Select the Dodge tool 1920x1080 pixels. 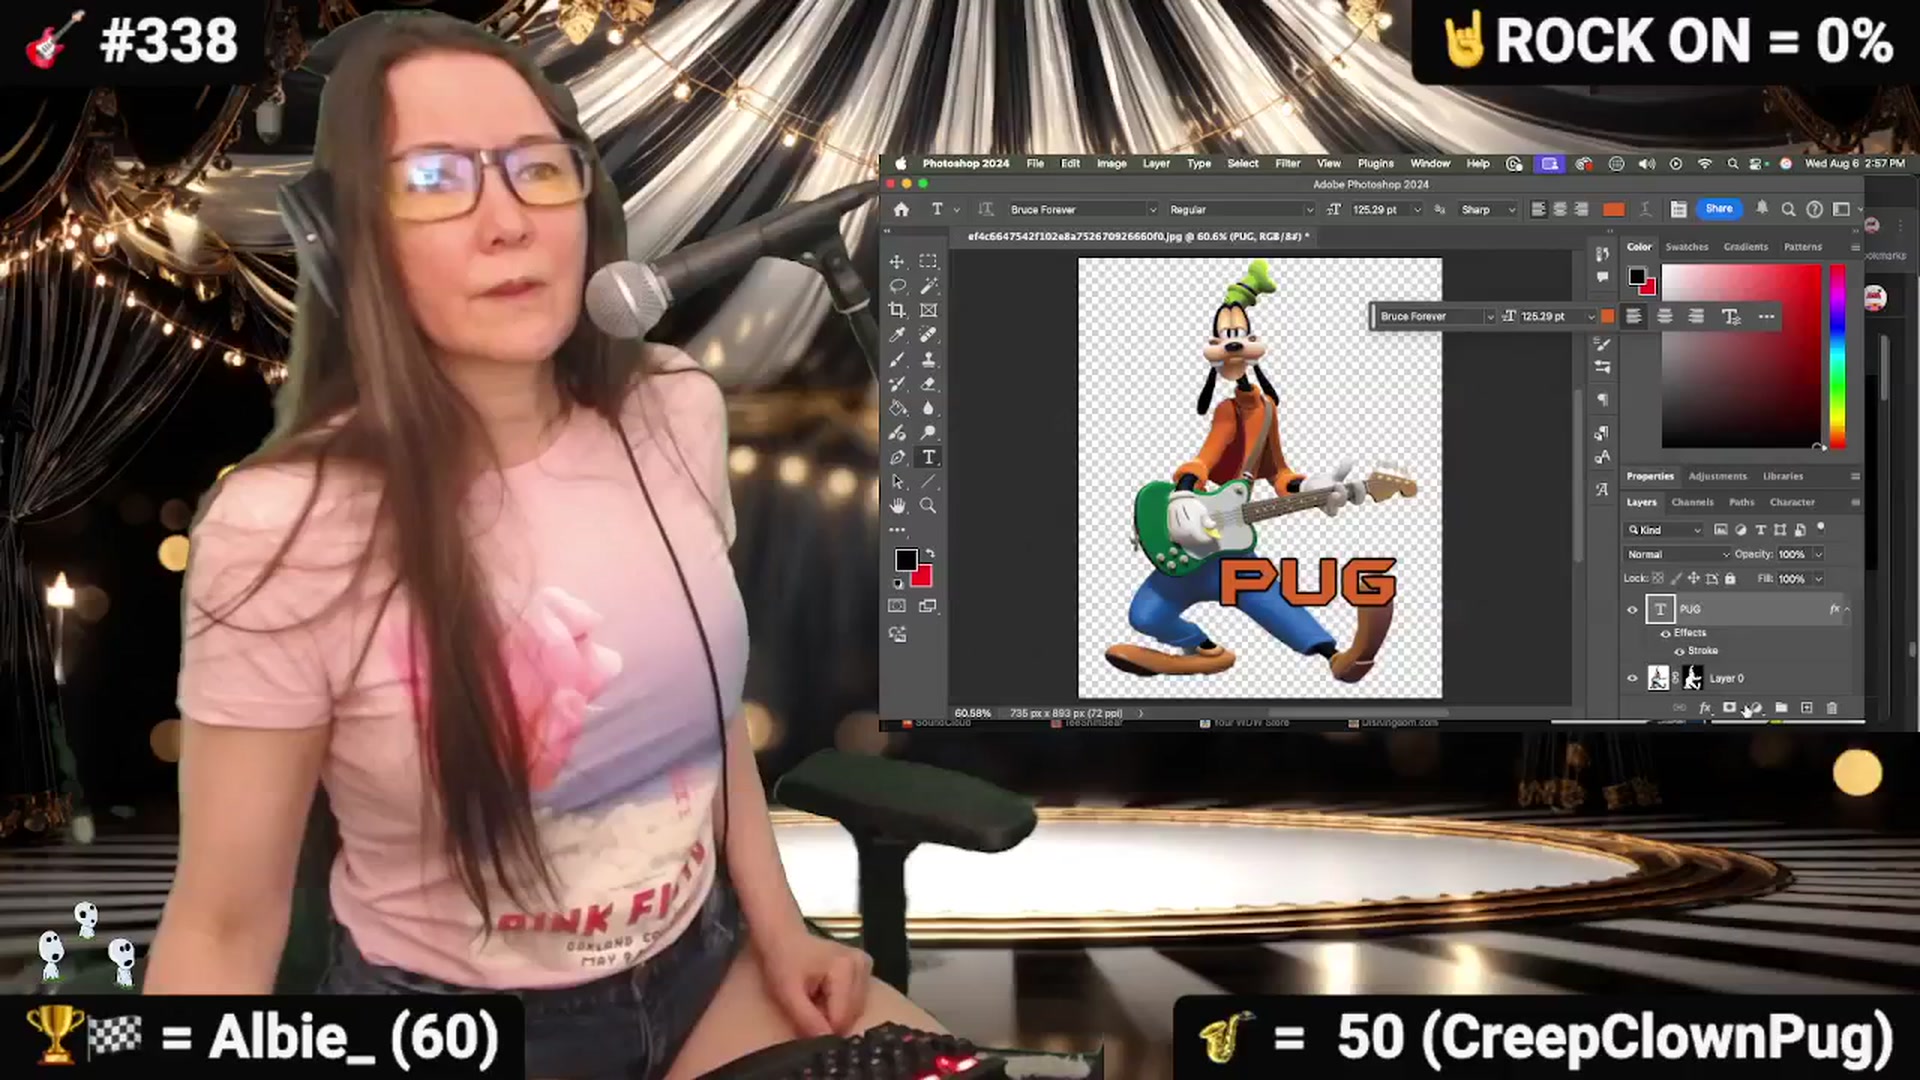(928, 433)
